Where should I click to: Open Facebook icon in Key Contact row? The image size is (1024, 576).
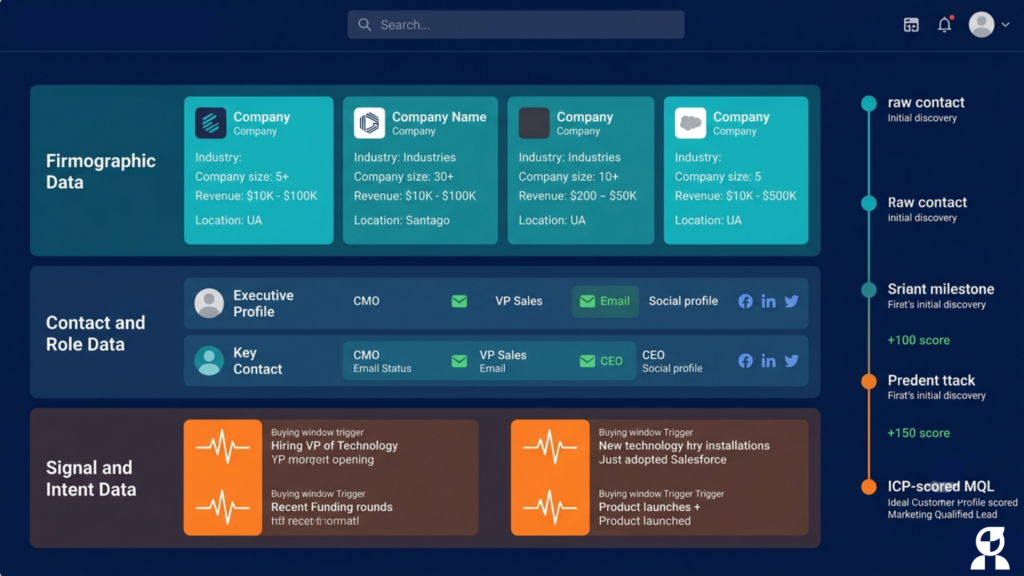point(745,360)
